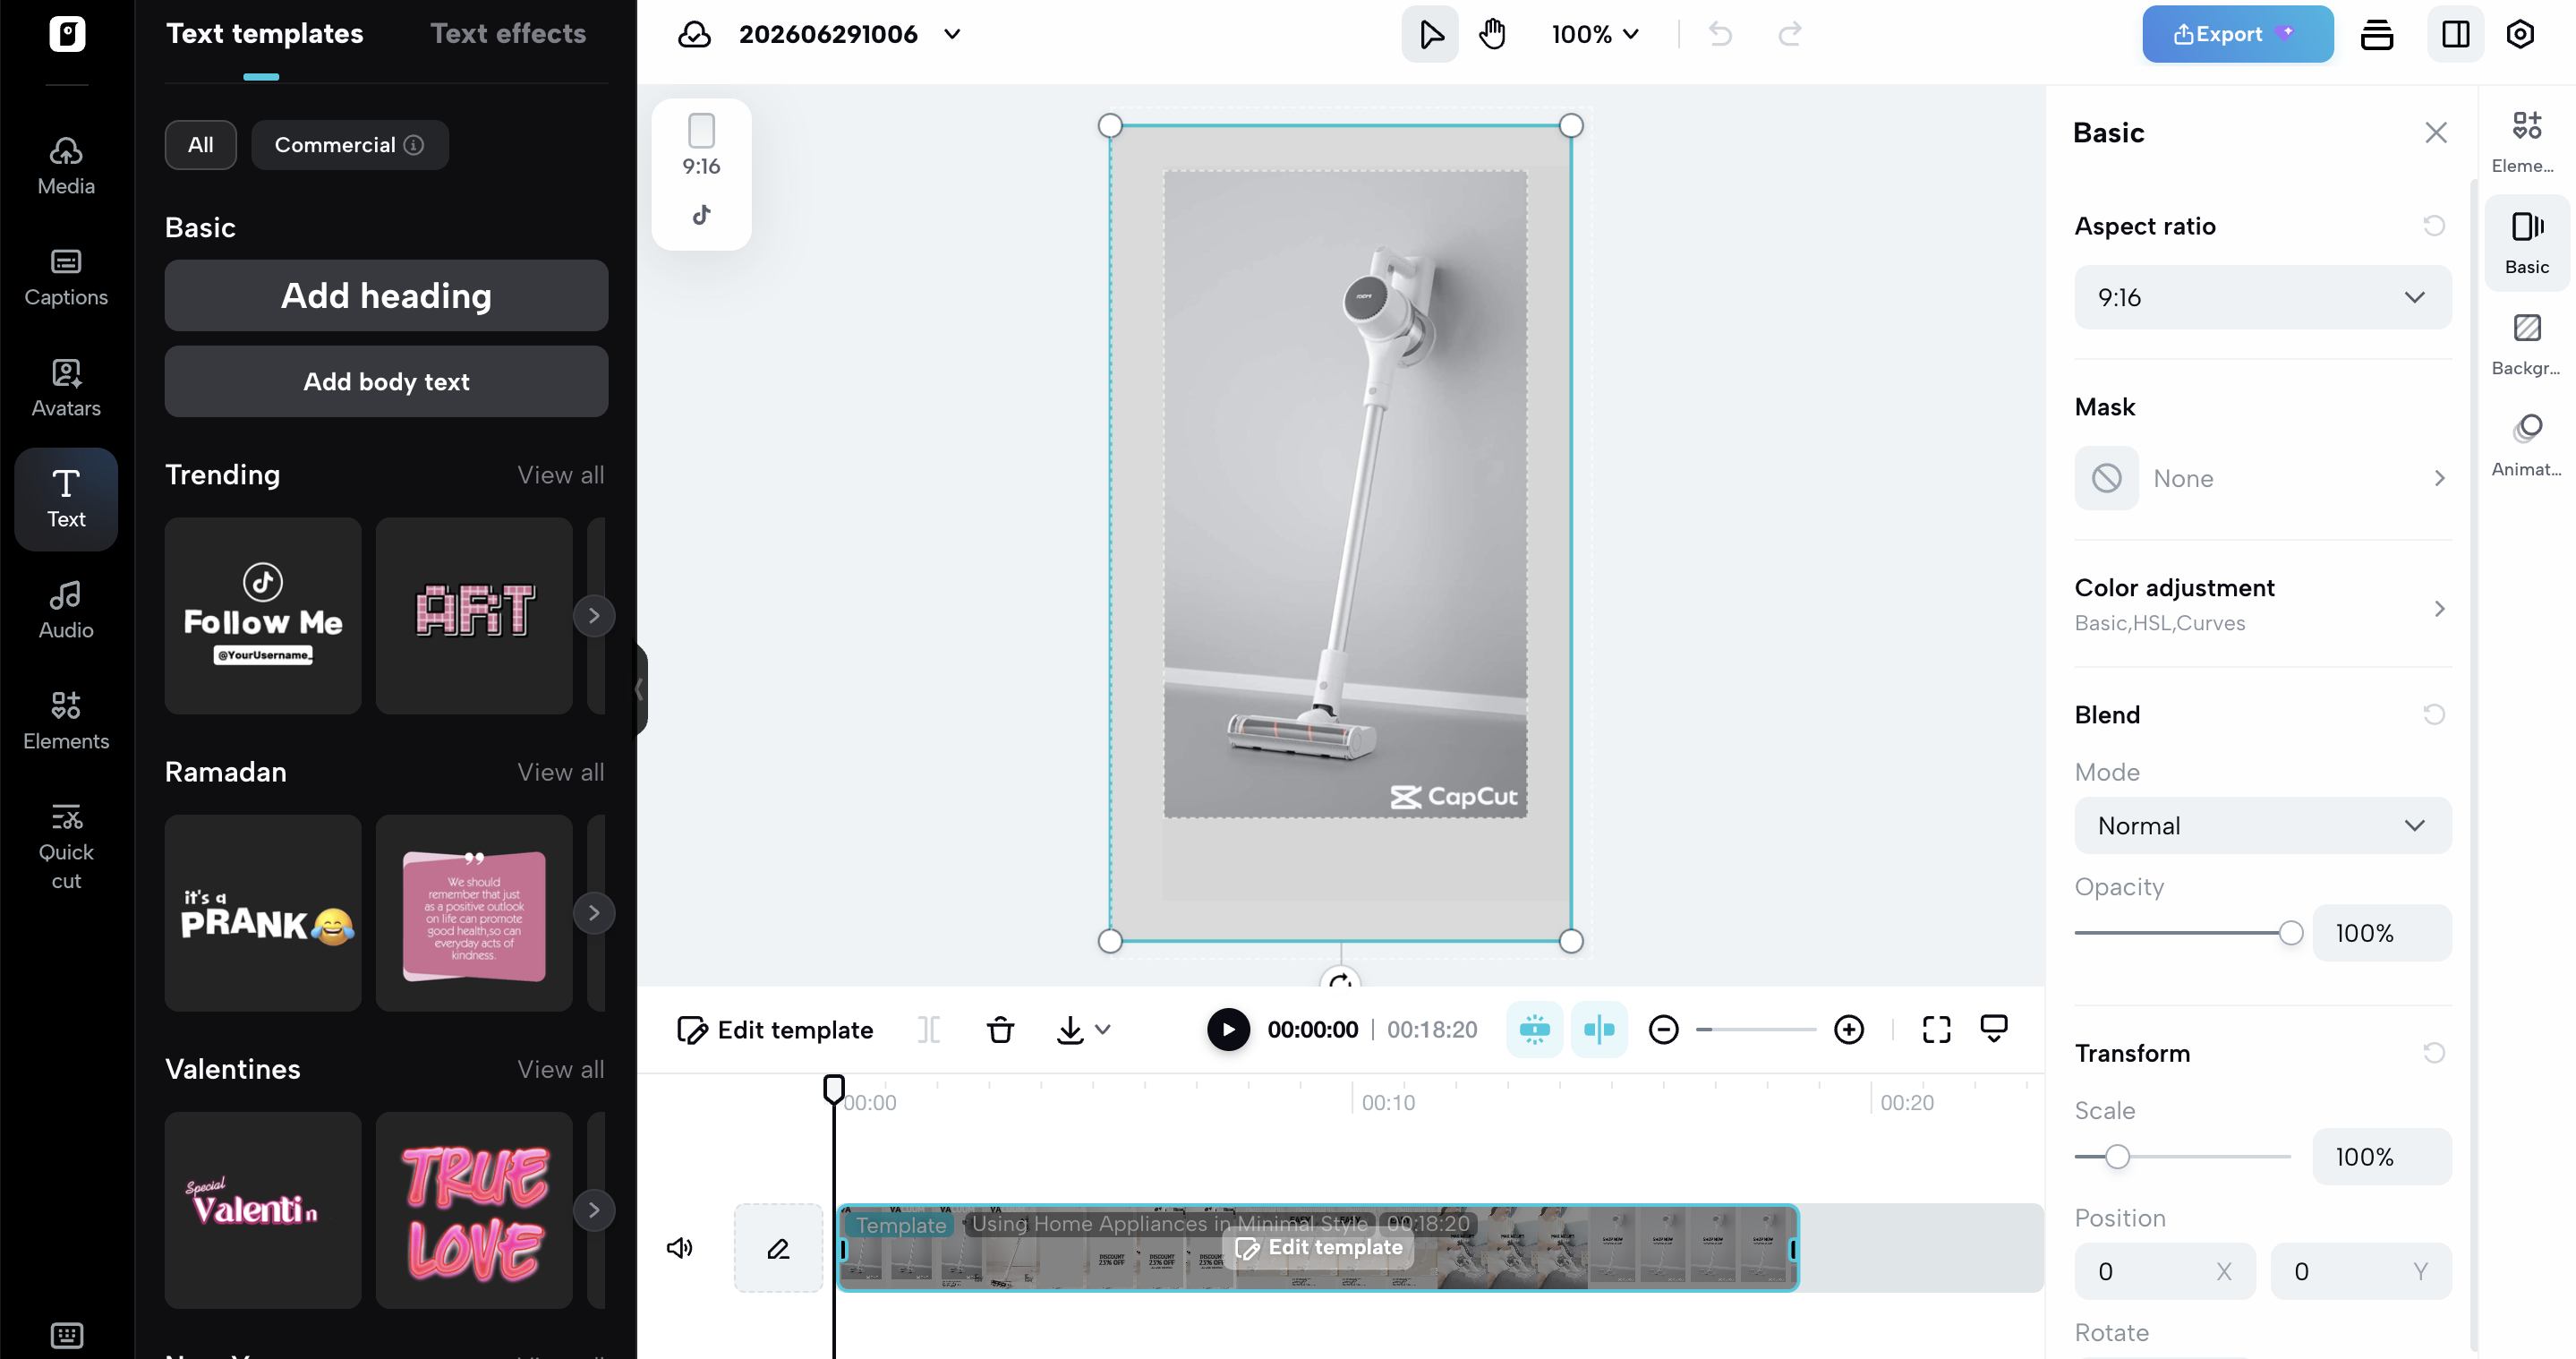2576x1359 pixels.
Task: Play the video preview
Action: point(1228,1029)
